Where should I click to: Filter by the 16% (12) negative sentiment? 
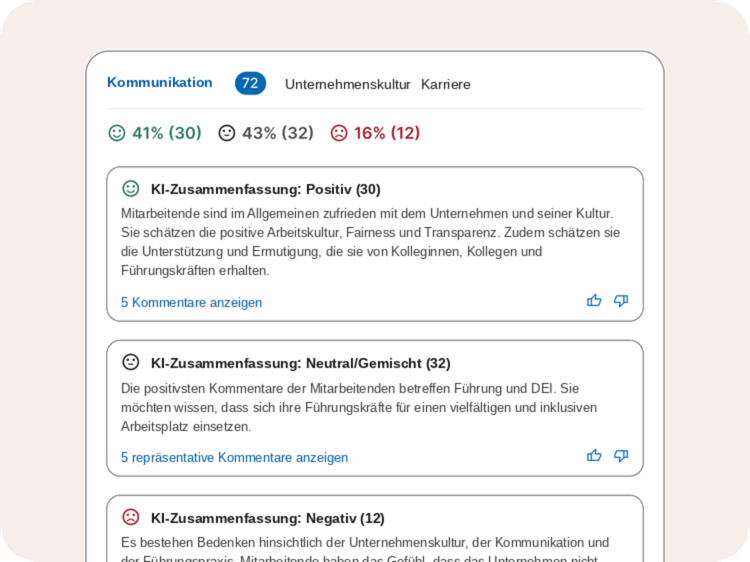(x=375, y=133)
